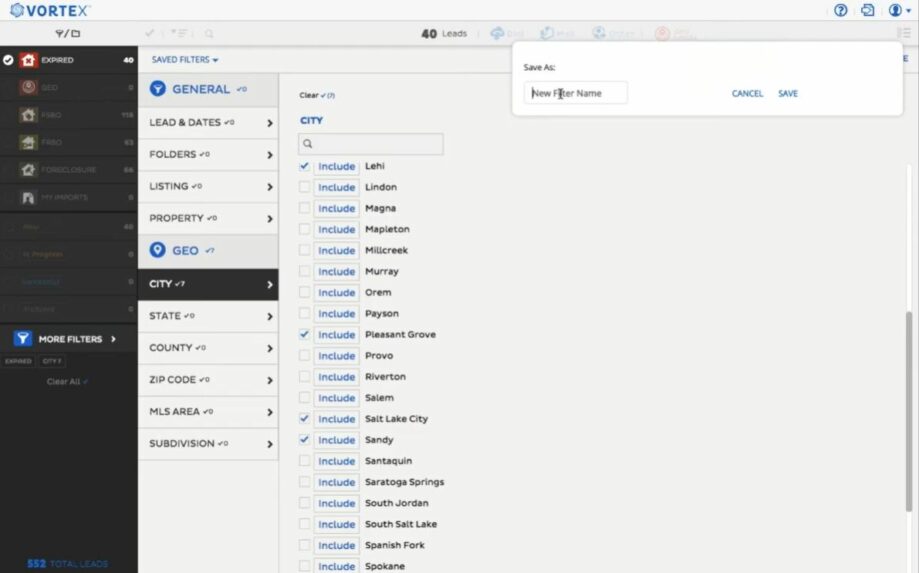Click the Expired selected check circle

[8, 60]
